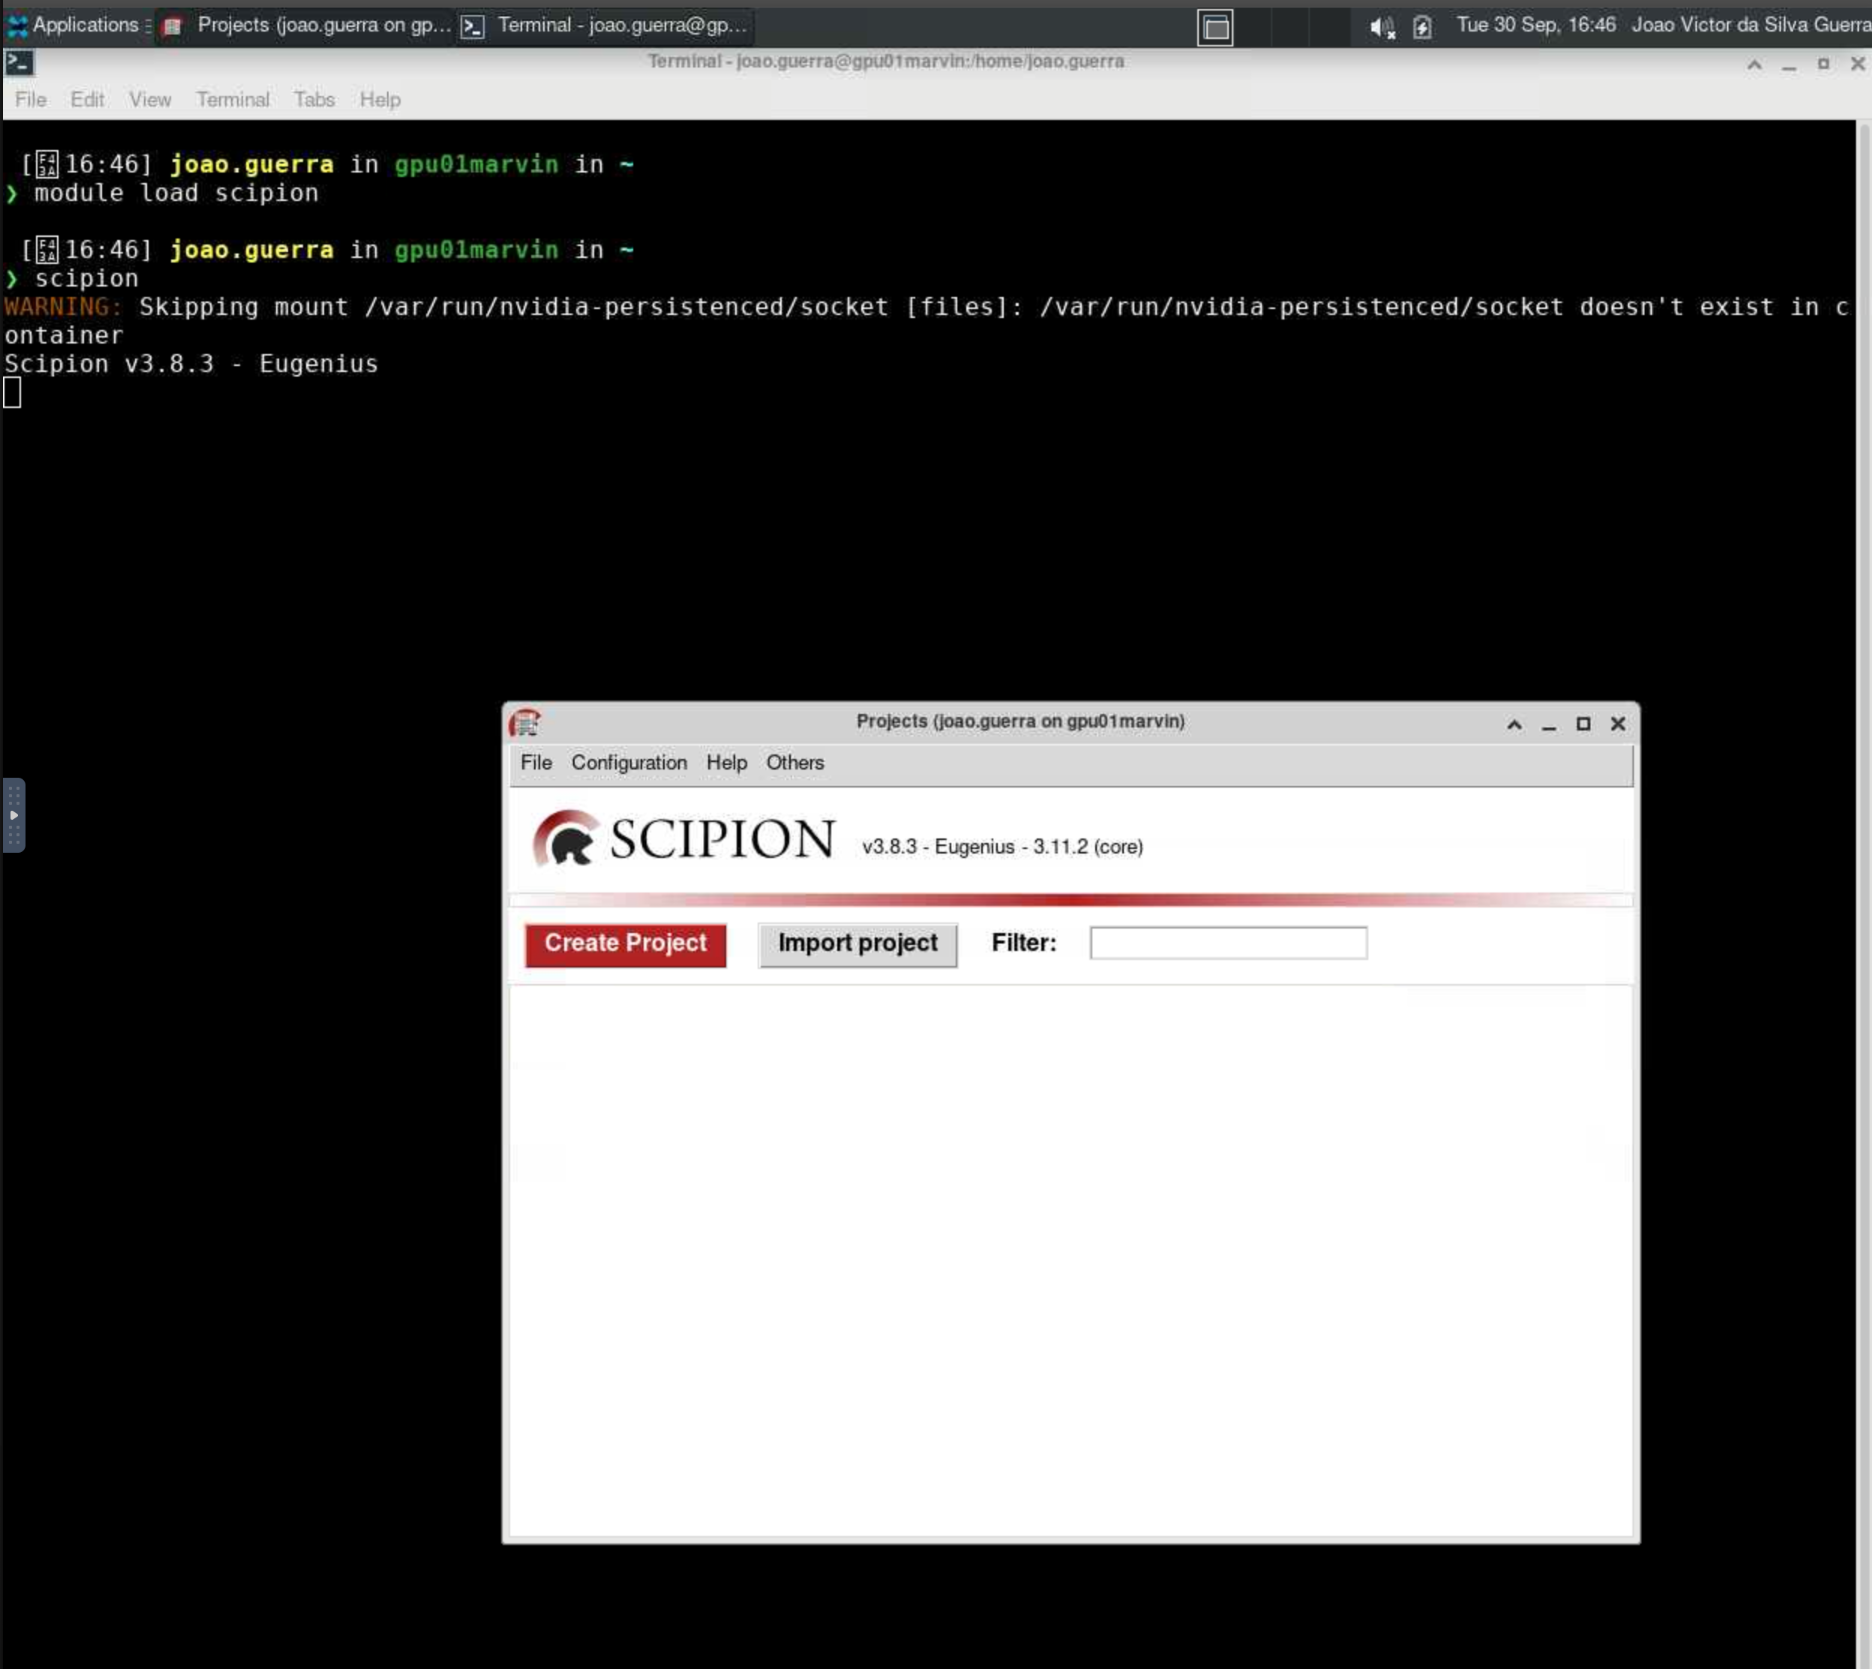Toggle the terminal window shade button
Screen dimensions: 1872x1669
click(1753, 64)
